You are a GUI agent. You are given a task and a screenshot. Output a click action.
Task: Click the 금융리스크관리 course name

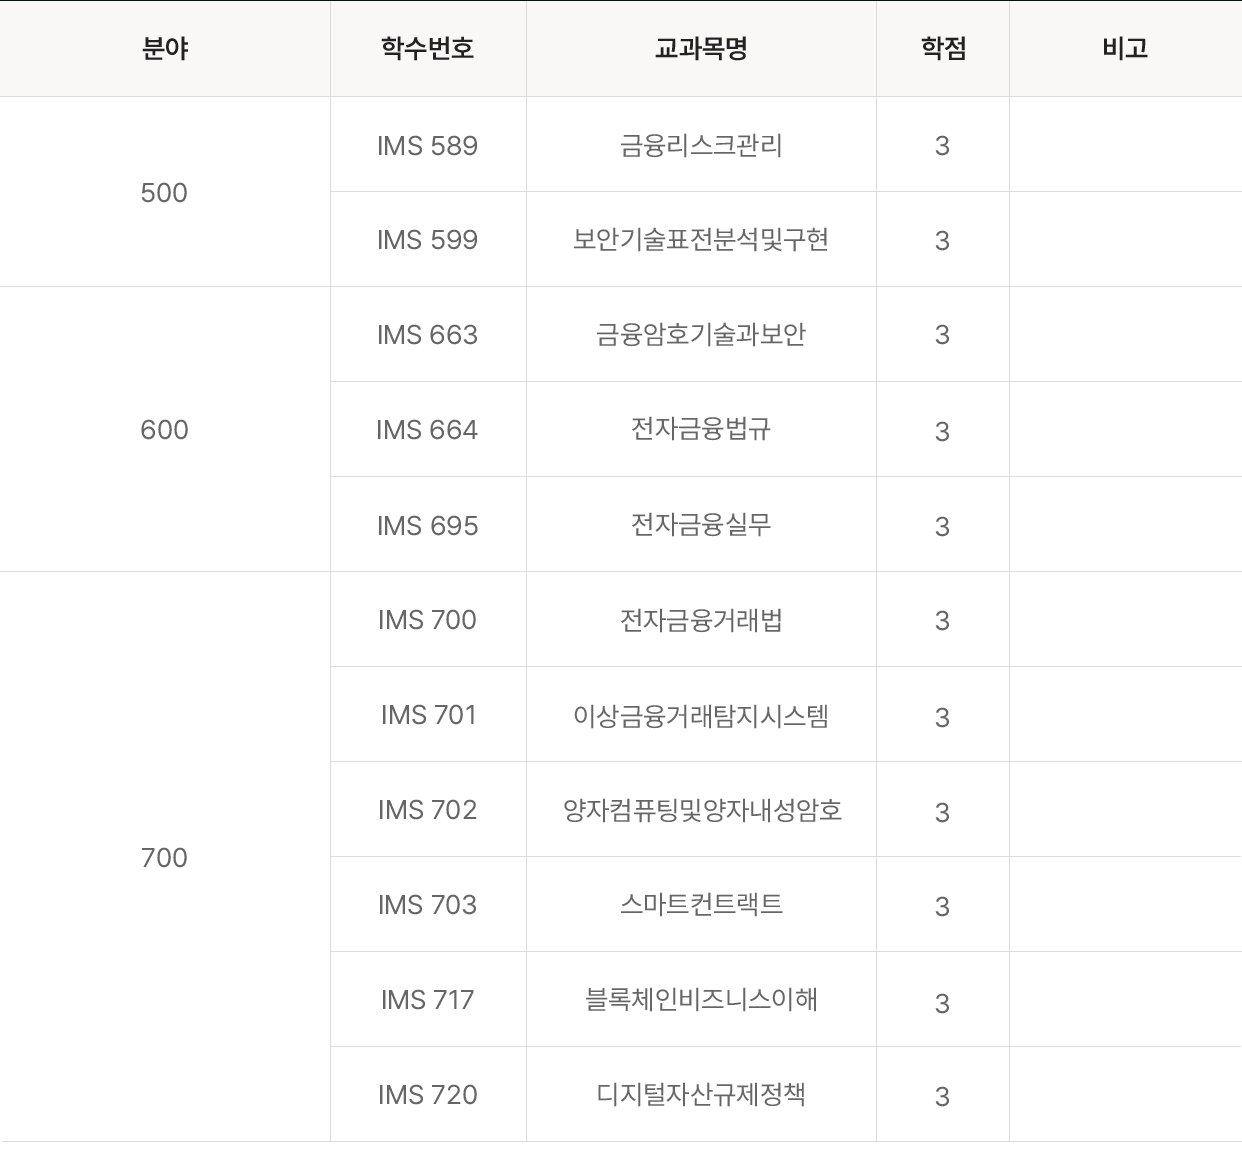tap(701, 146)
